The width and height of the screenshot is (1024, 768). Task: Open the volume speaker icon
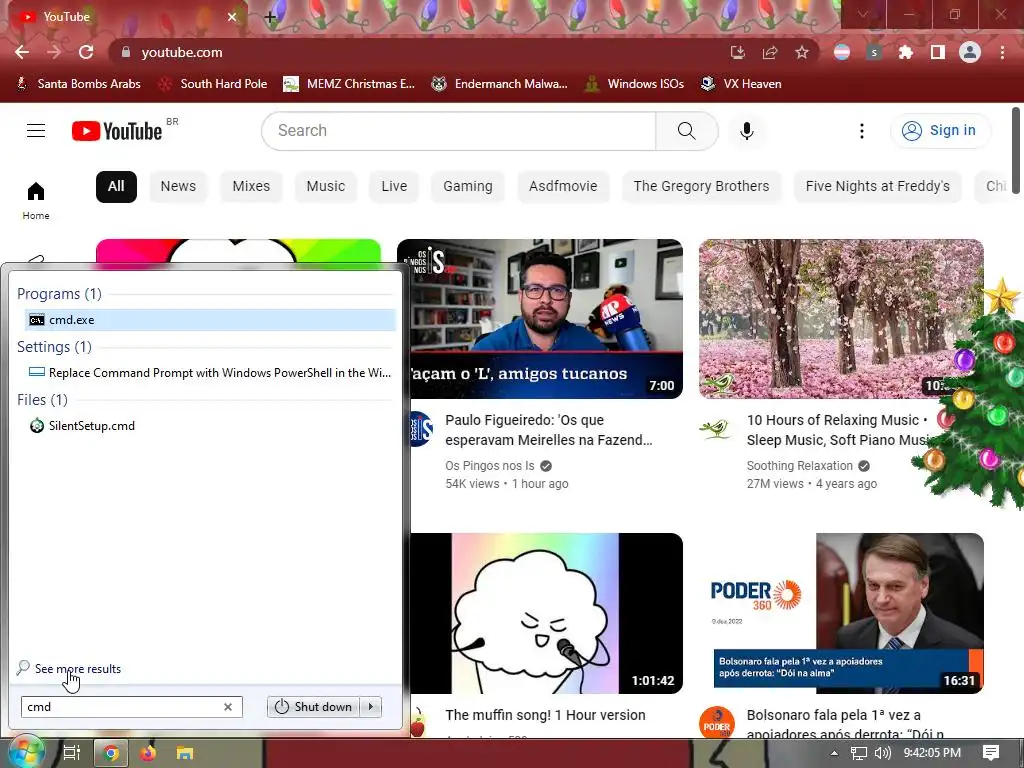(883, 753)
